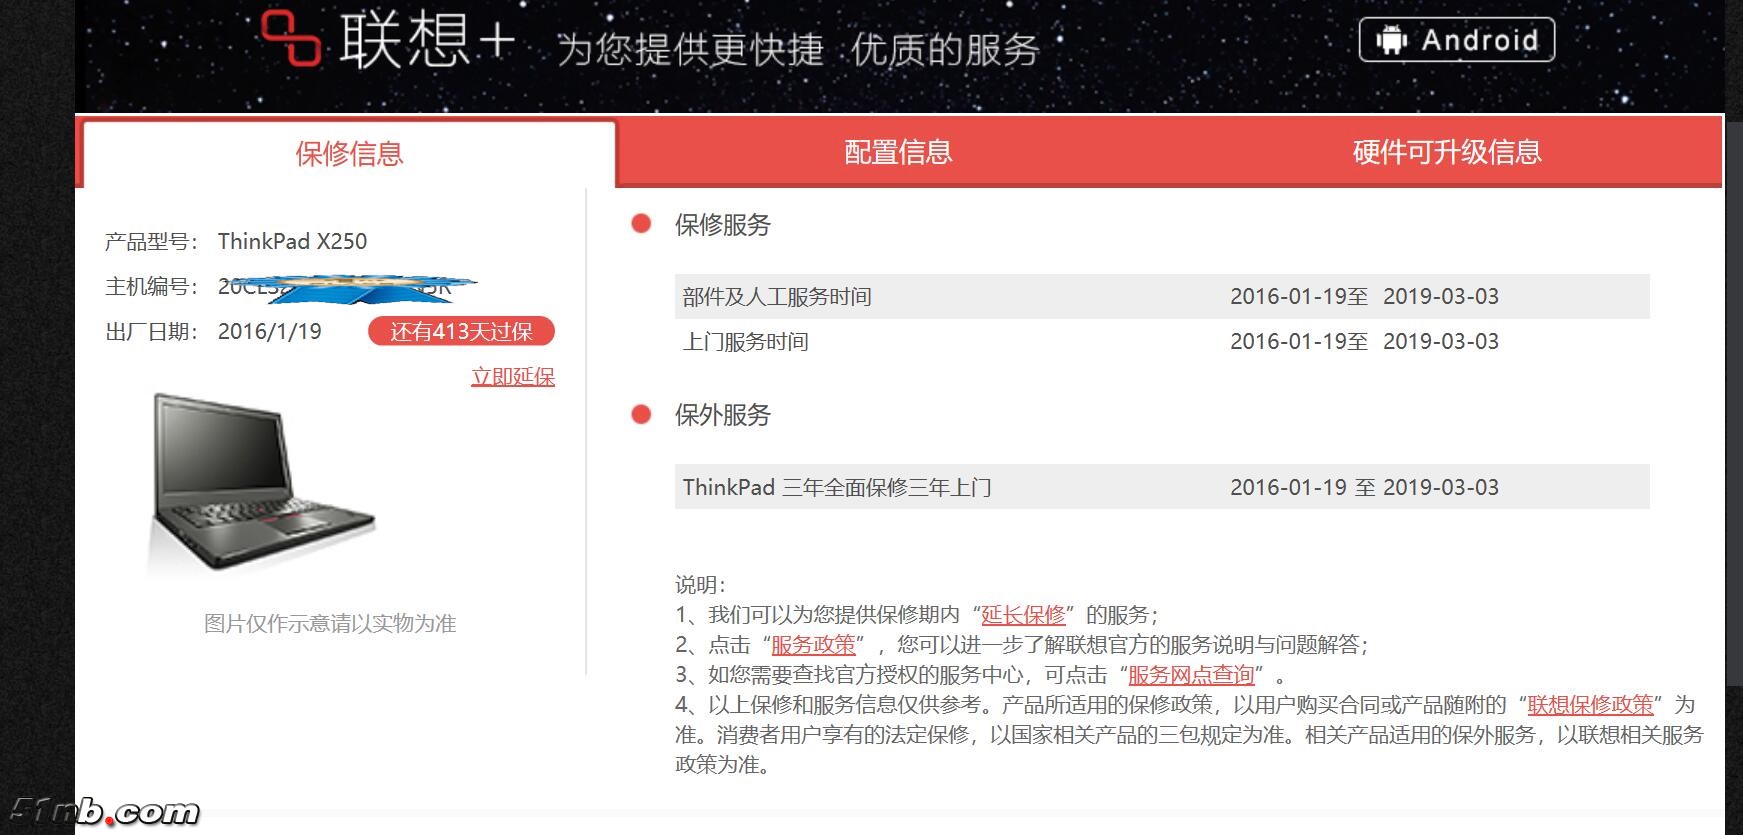Image resolution: width=1743 pixels, height=835 pixels.
Task: Click the ThinkPad X250 laptop image
Action: (x=262, y=482)
